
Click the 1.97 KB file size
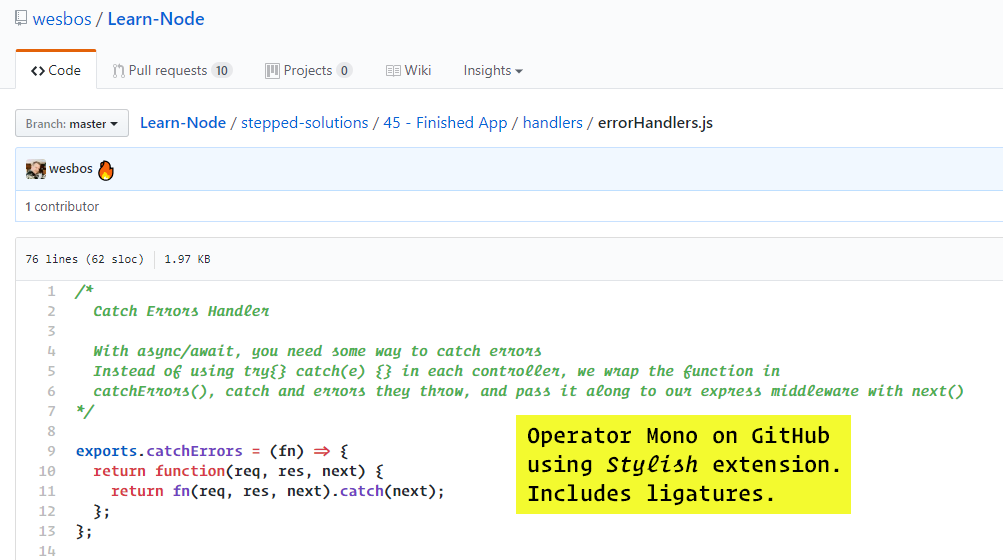(x=187, y=259)
